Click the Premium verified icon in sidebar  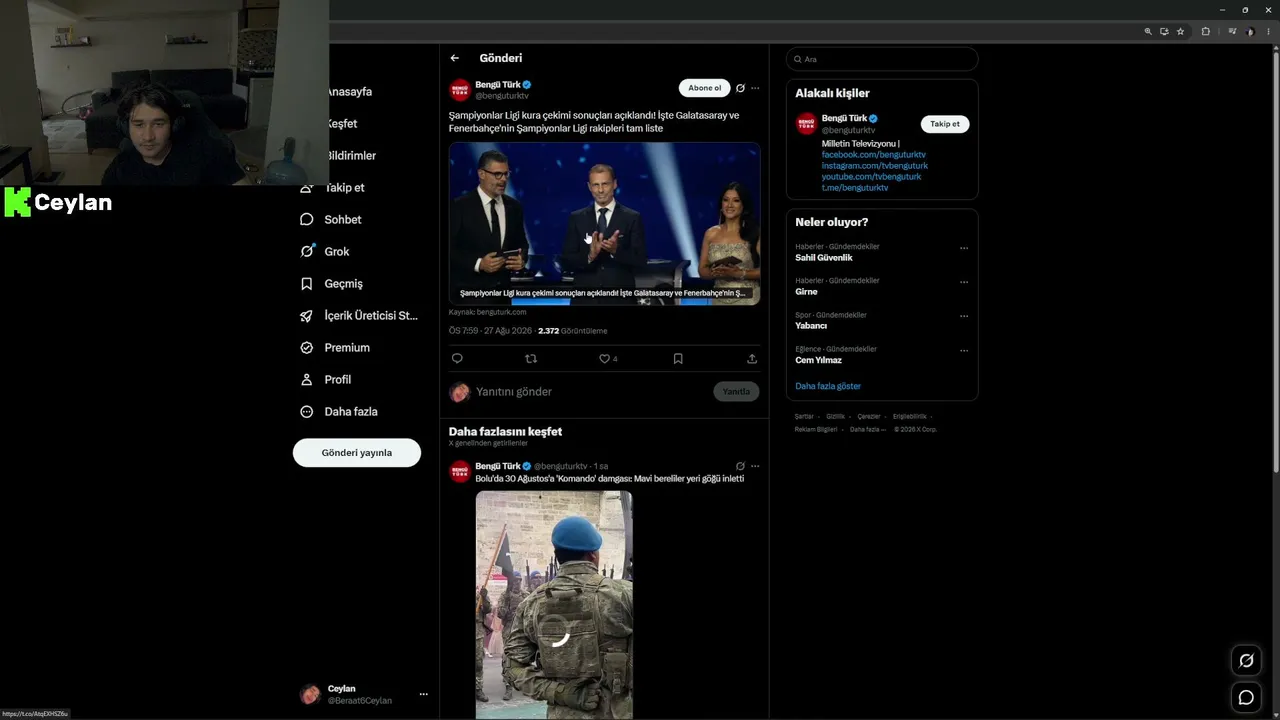coord(307,348)
